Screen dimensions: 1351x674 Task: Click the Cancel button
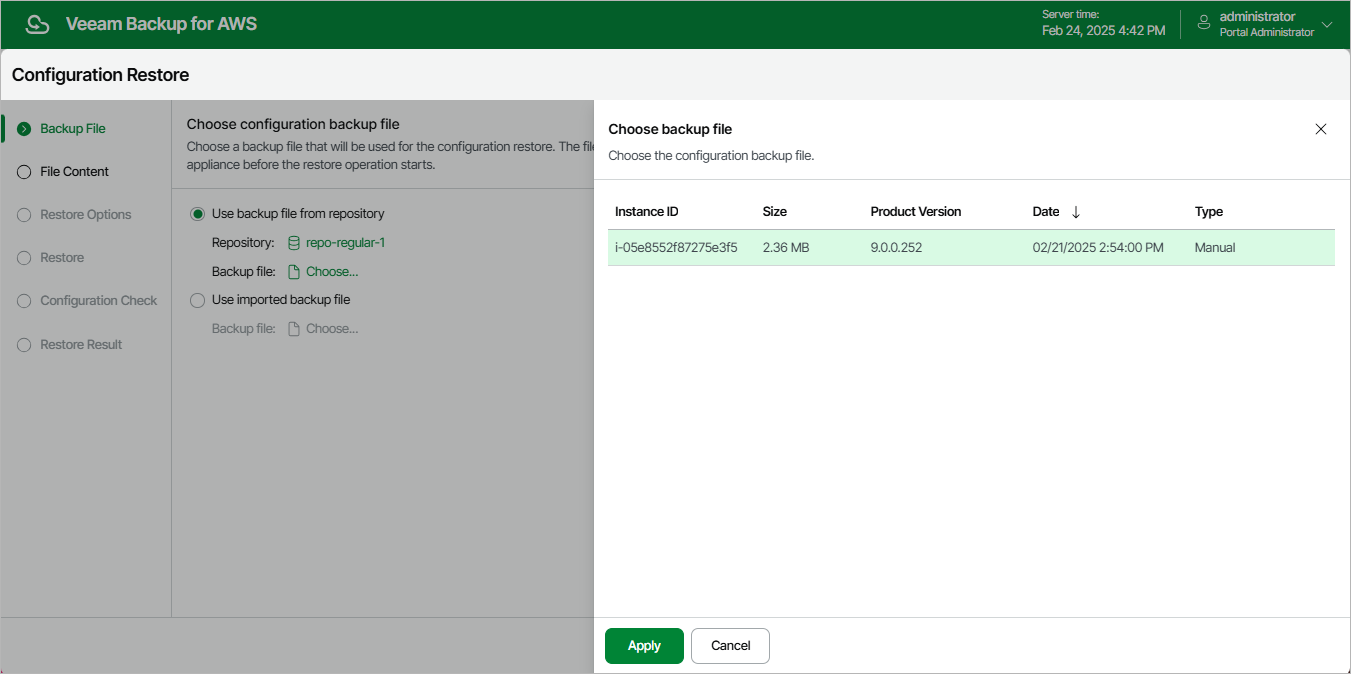[730, 646]
